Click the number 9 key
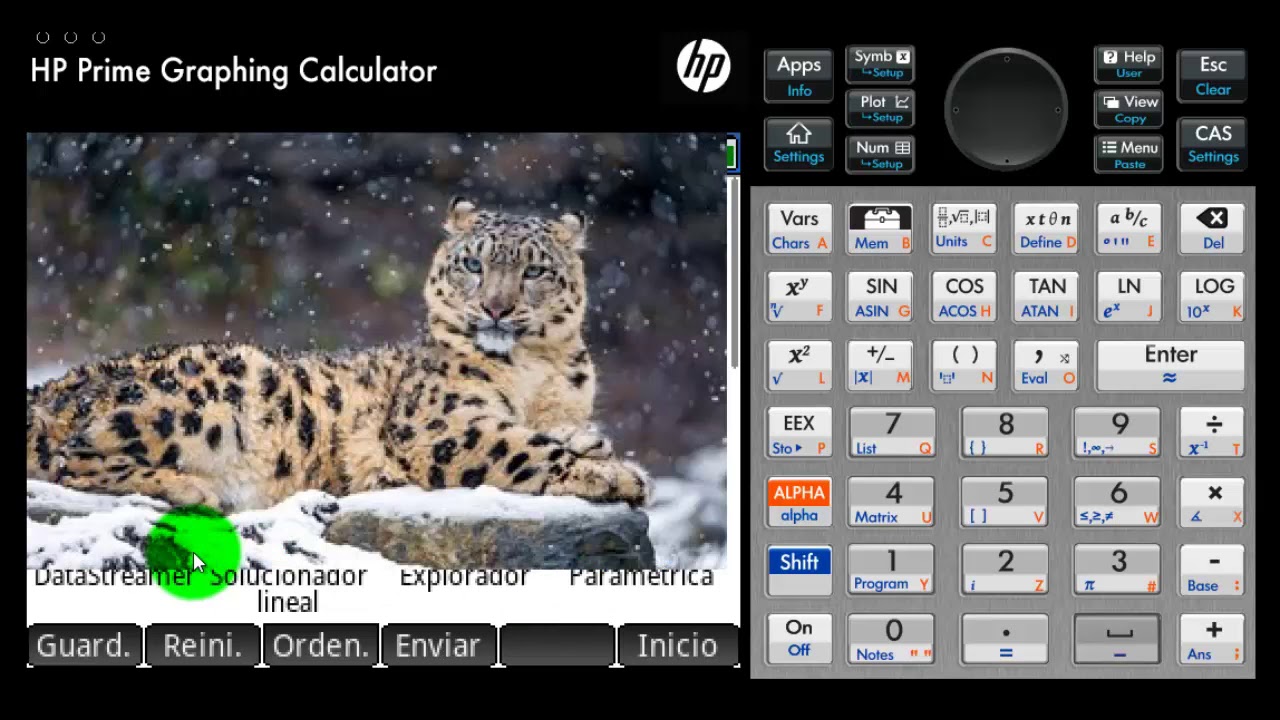This screenshot has height=720, width=1280. click(x=1118, y=434)
